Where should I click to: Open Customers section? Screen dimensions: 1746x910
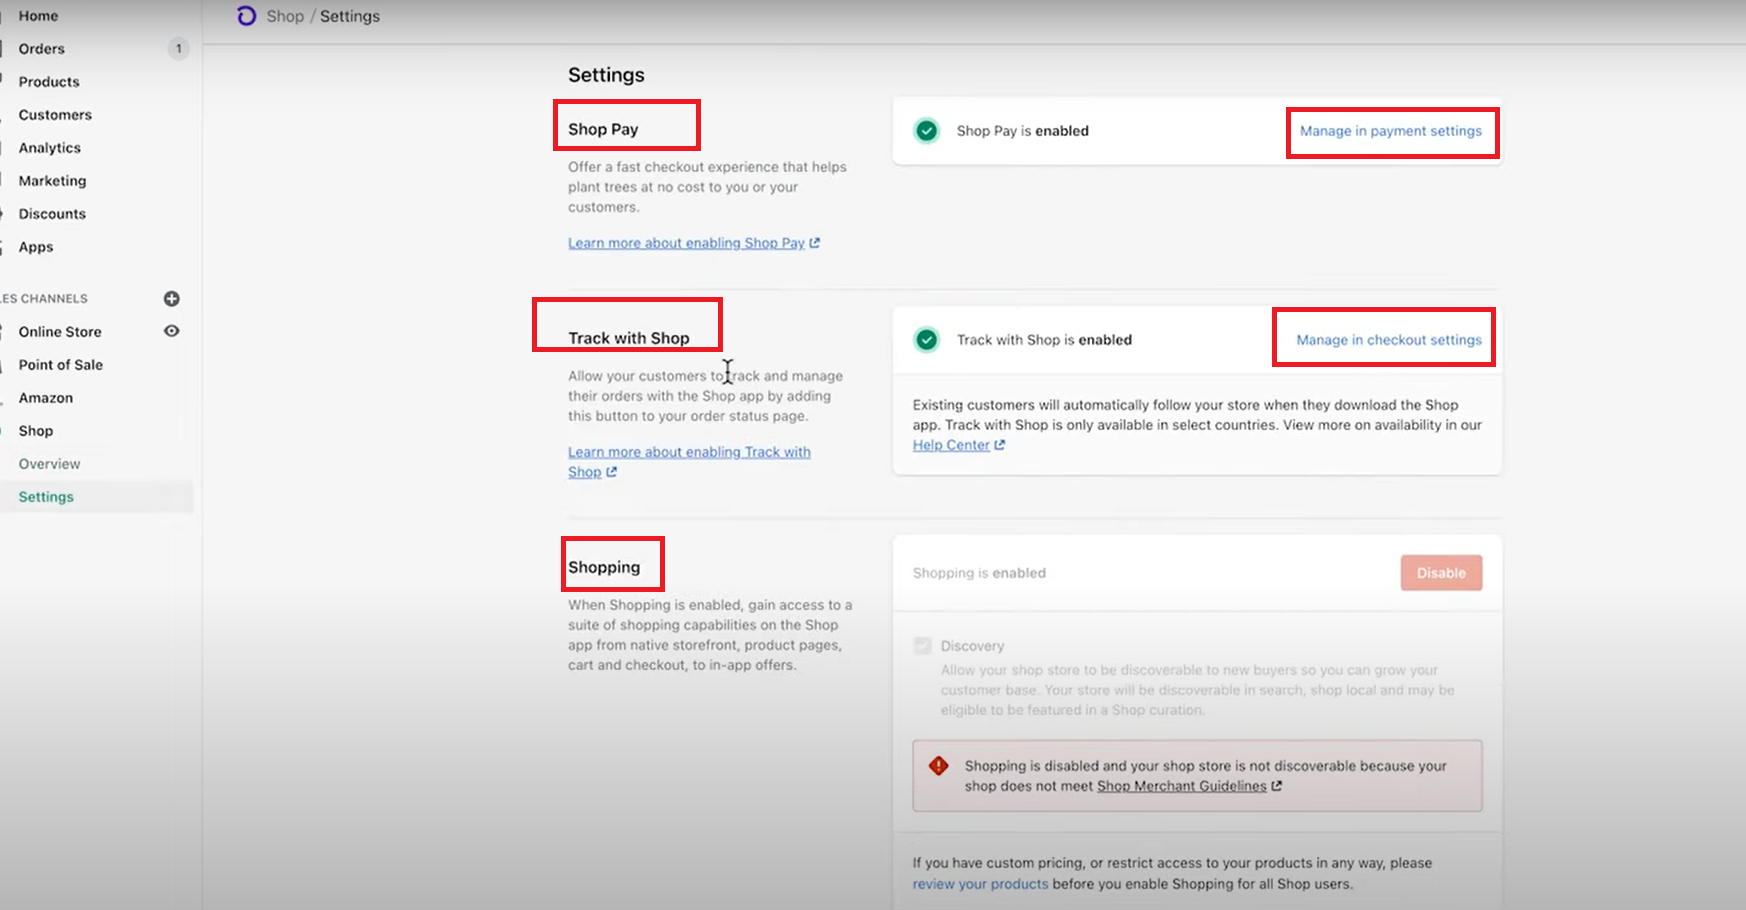[x=55, y=115]
